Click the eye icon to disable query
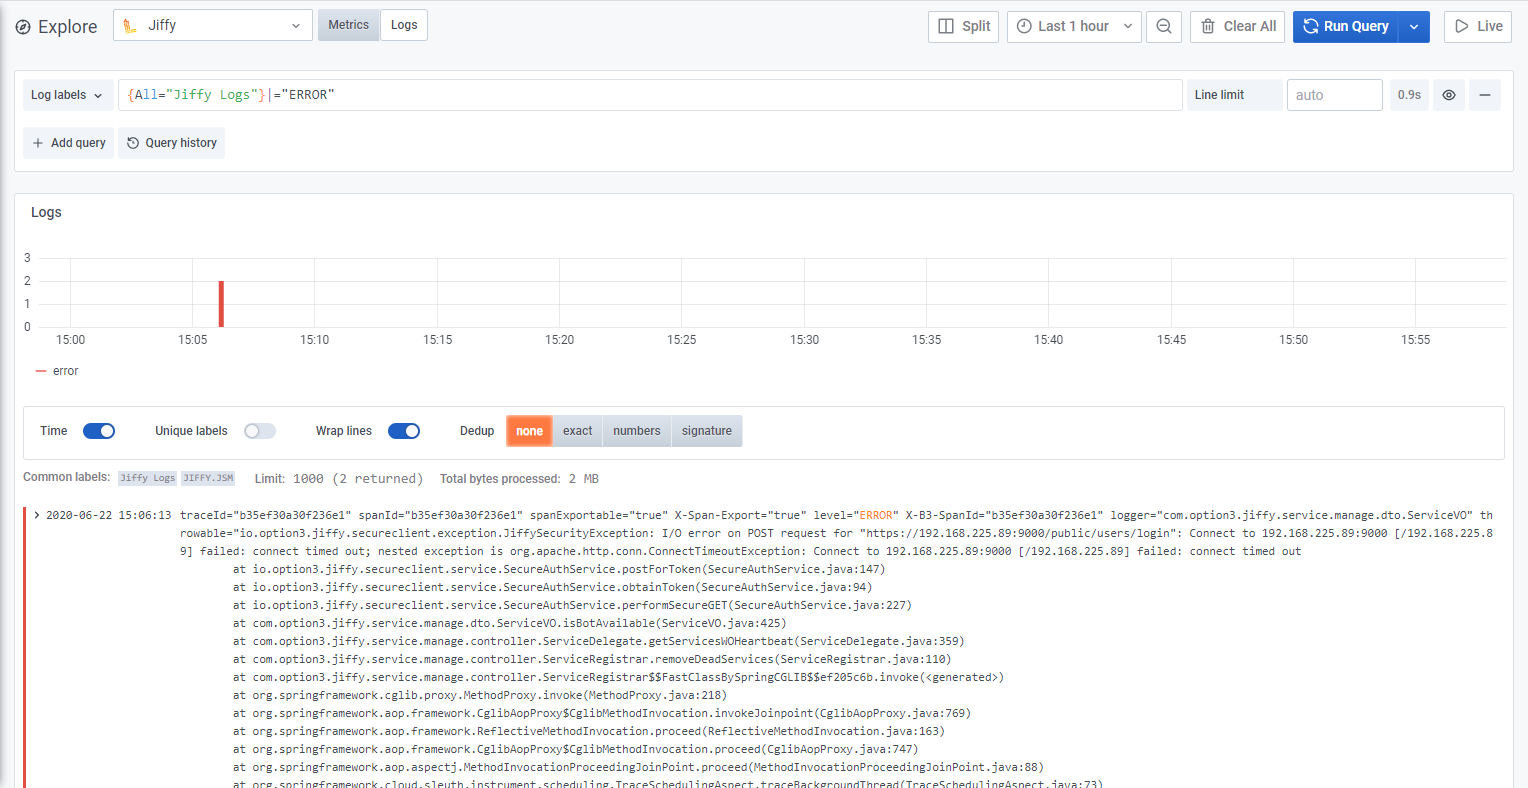 click(1448, 95)
